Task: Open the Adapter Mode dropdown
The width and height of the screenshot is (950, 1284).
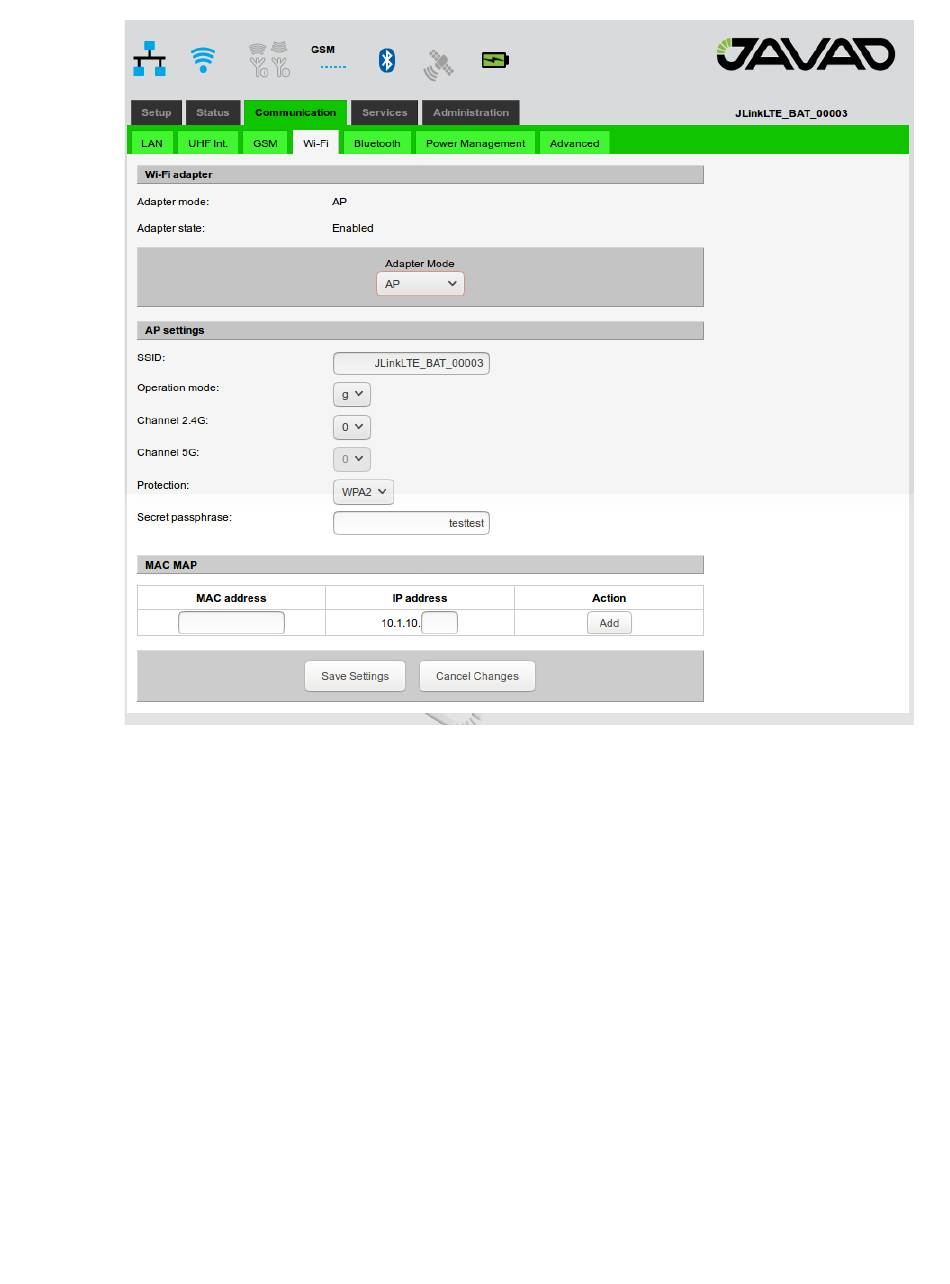Action: [420, 284]
